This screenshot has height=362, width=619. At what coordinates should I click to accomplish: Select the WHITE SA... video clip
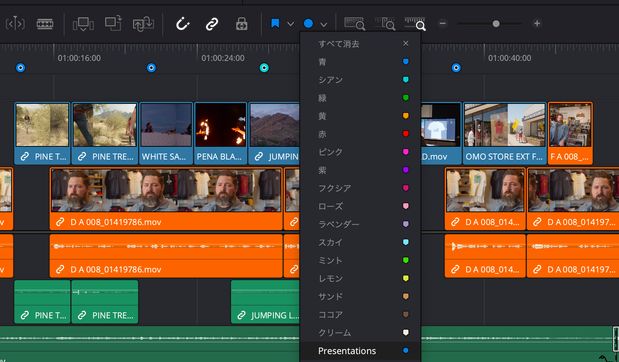[166, 133]
